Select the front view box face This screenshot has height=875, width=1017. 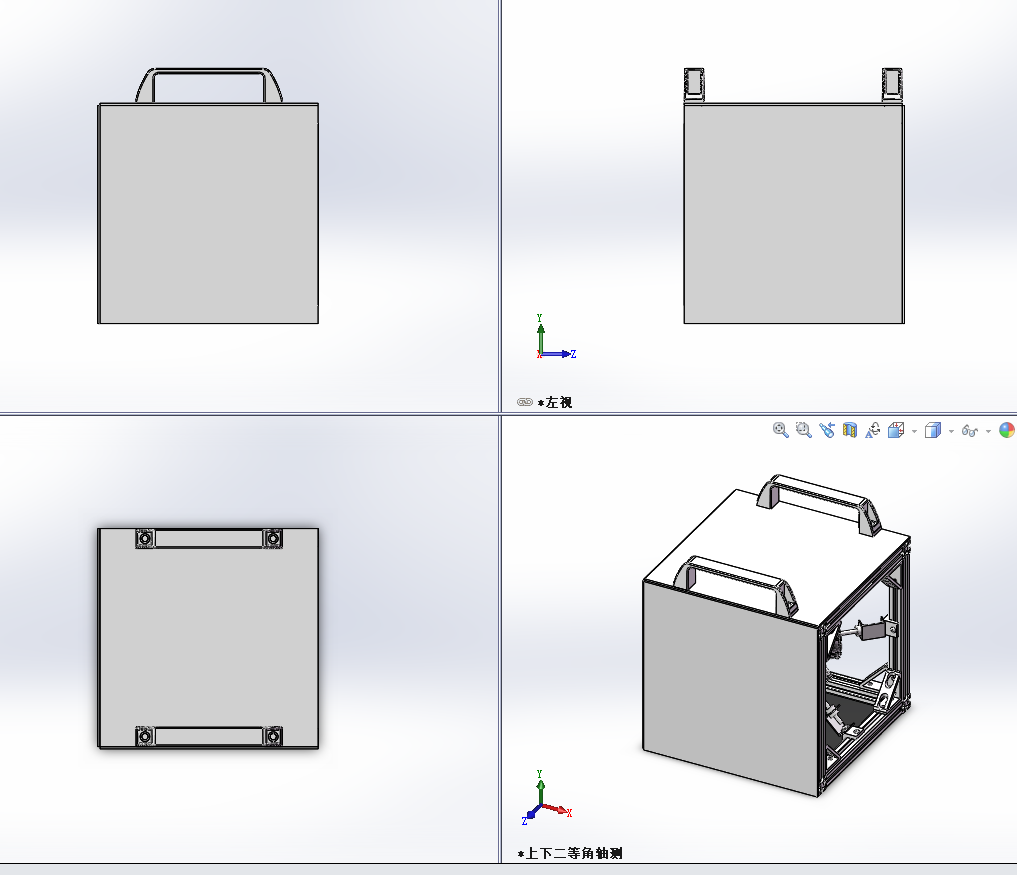(x=208, y=213)
